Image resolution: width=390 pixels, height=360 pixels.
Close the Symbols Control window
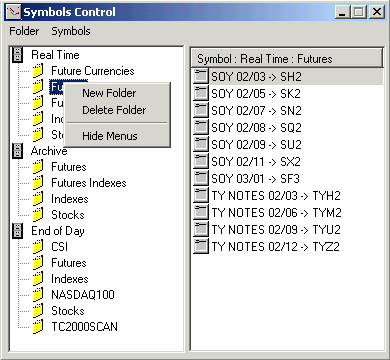(377, 12)
